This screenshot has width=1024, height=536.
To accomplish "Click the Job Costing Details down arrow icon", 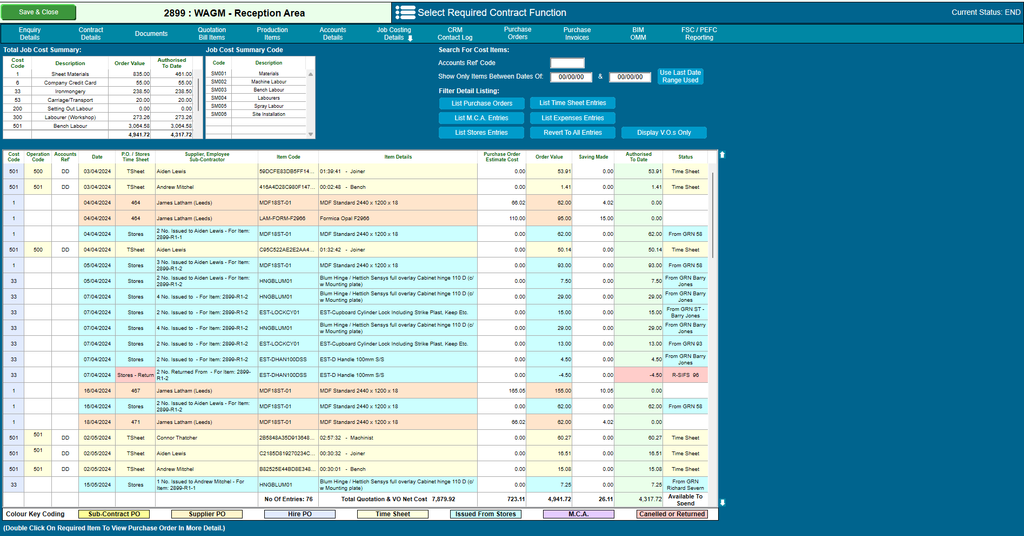I will tap(410, 39).
